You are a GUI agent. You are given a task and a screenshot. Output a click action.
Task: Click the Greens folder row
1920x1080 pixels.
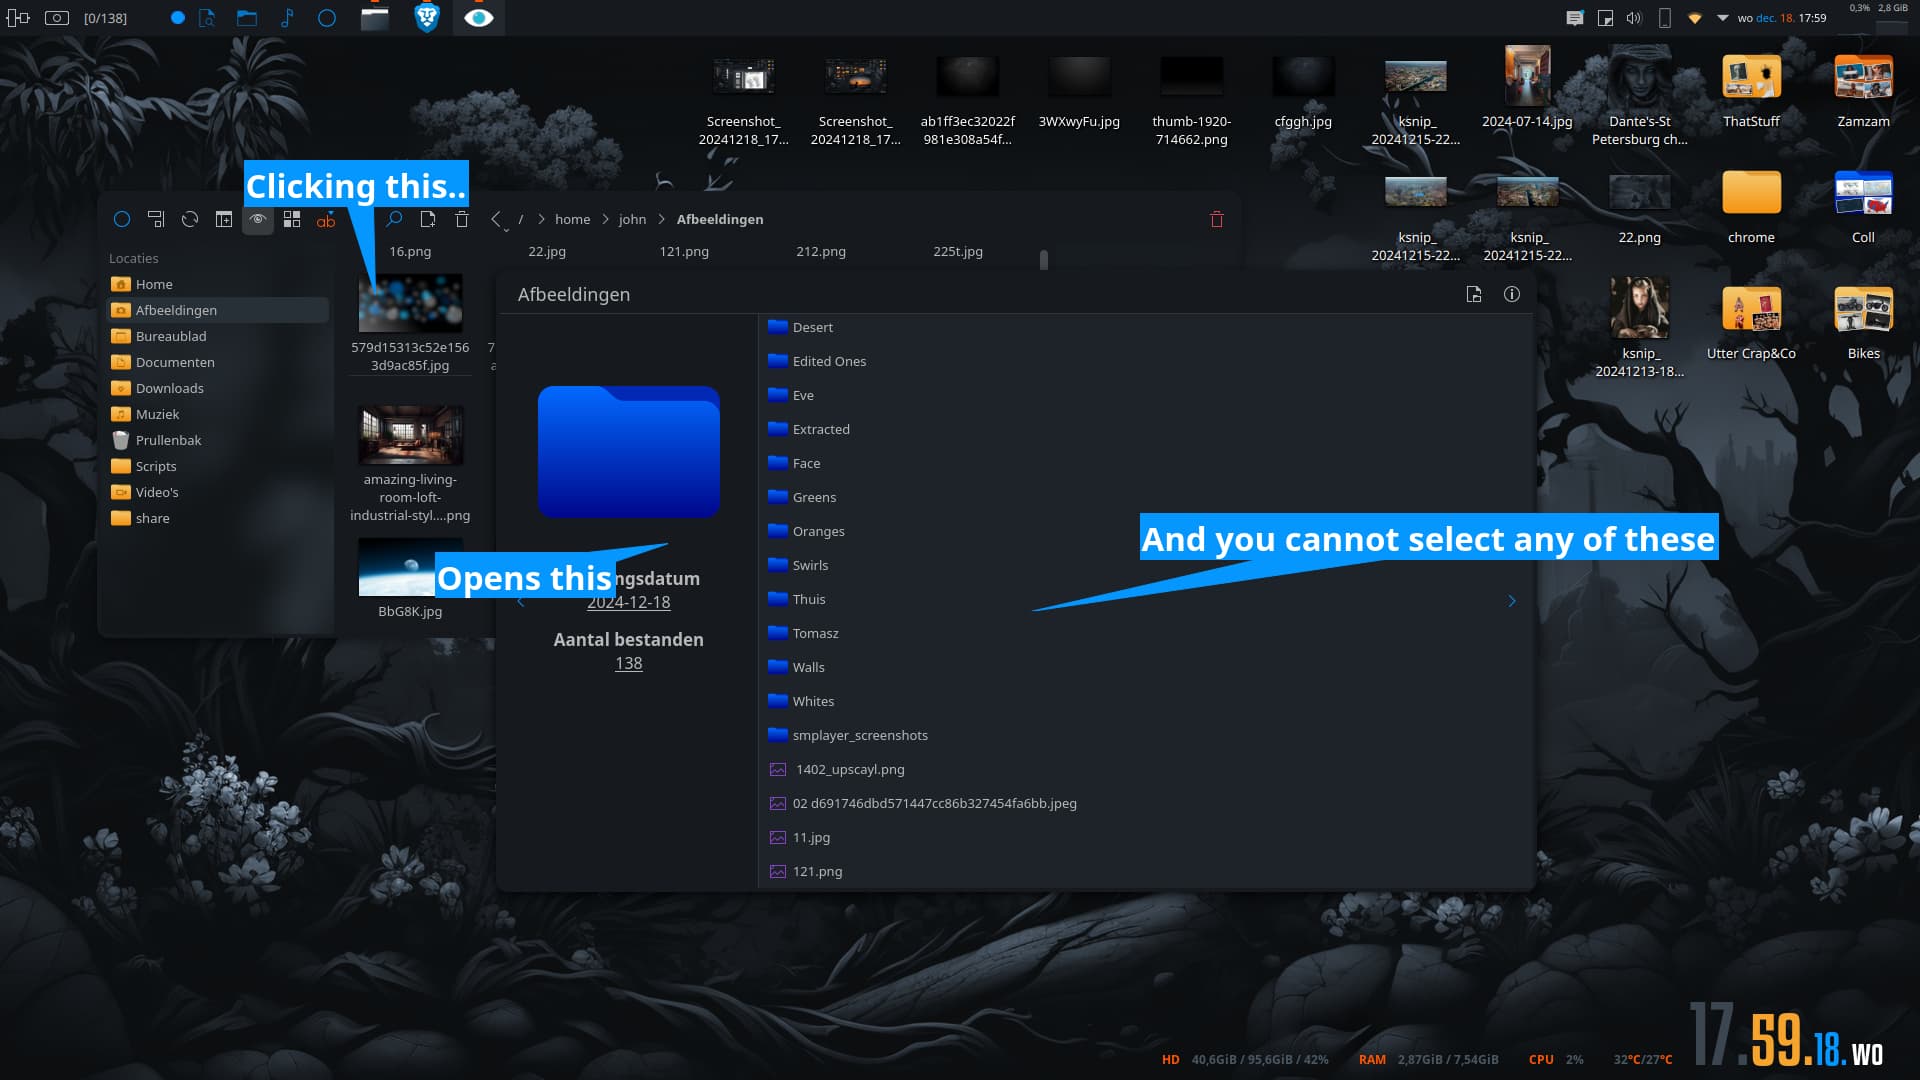[x=1145, y=497]
